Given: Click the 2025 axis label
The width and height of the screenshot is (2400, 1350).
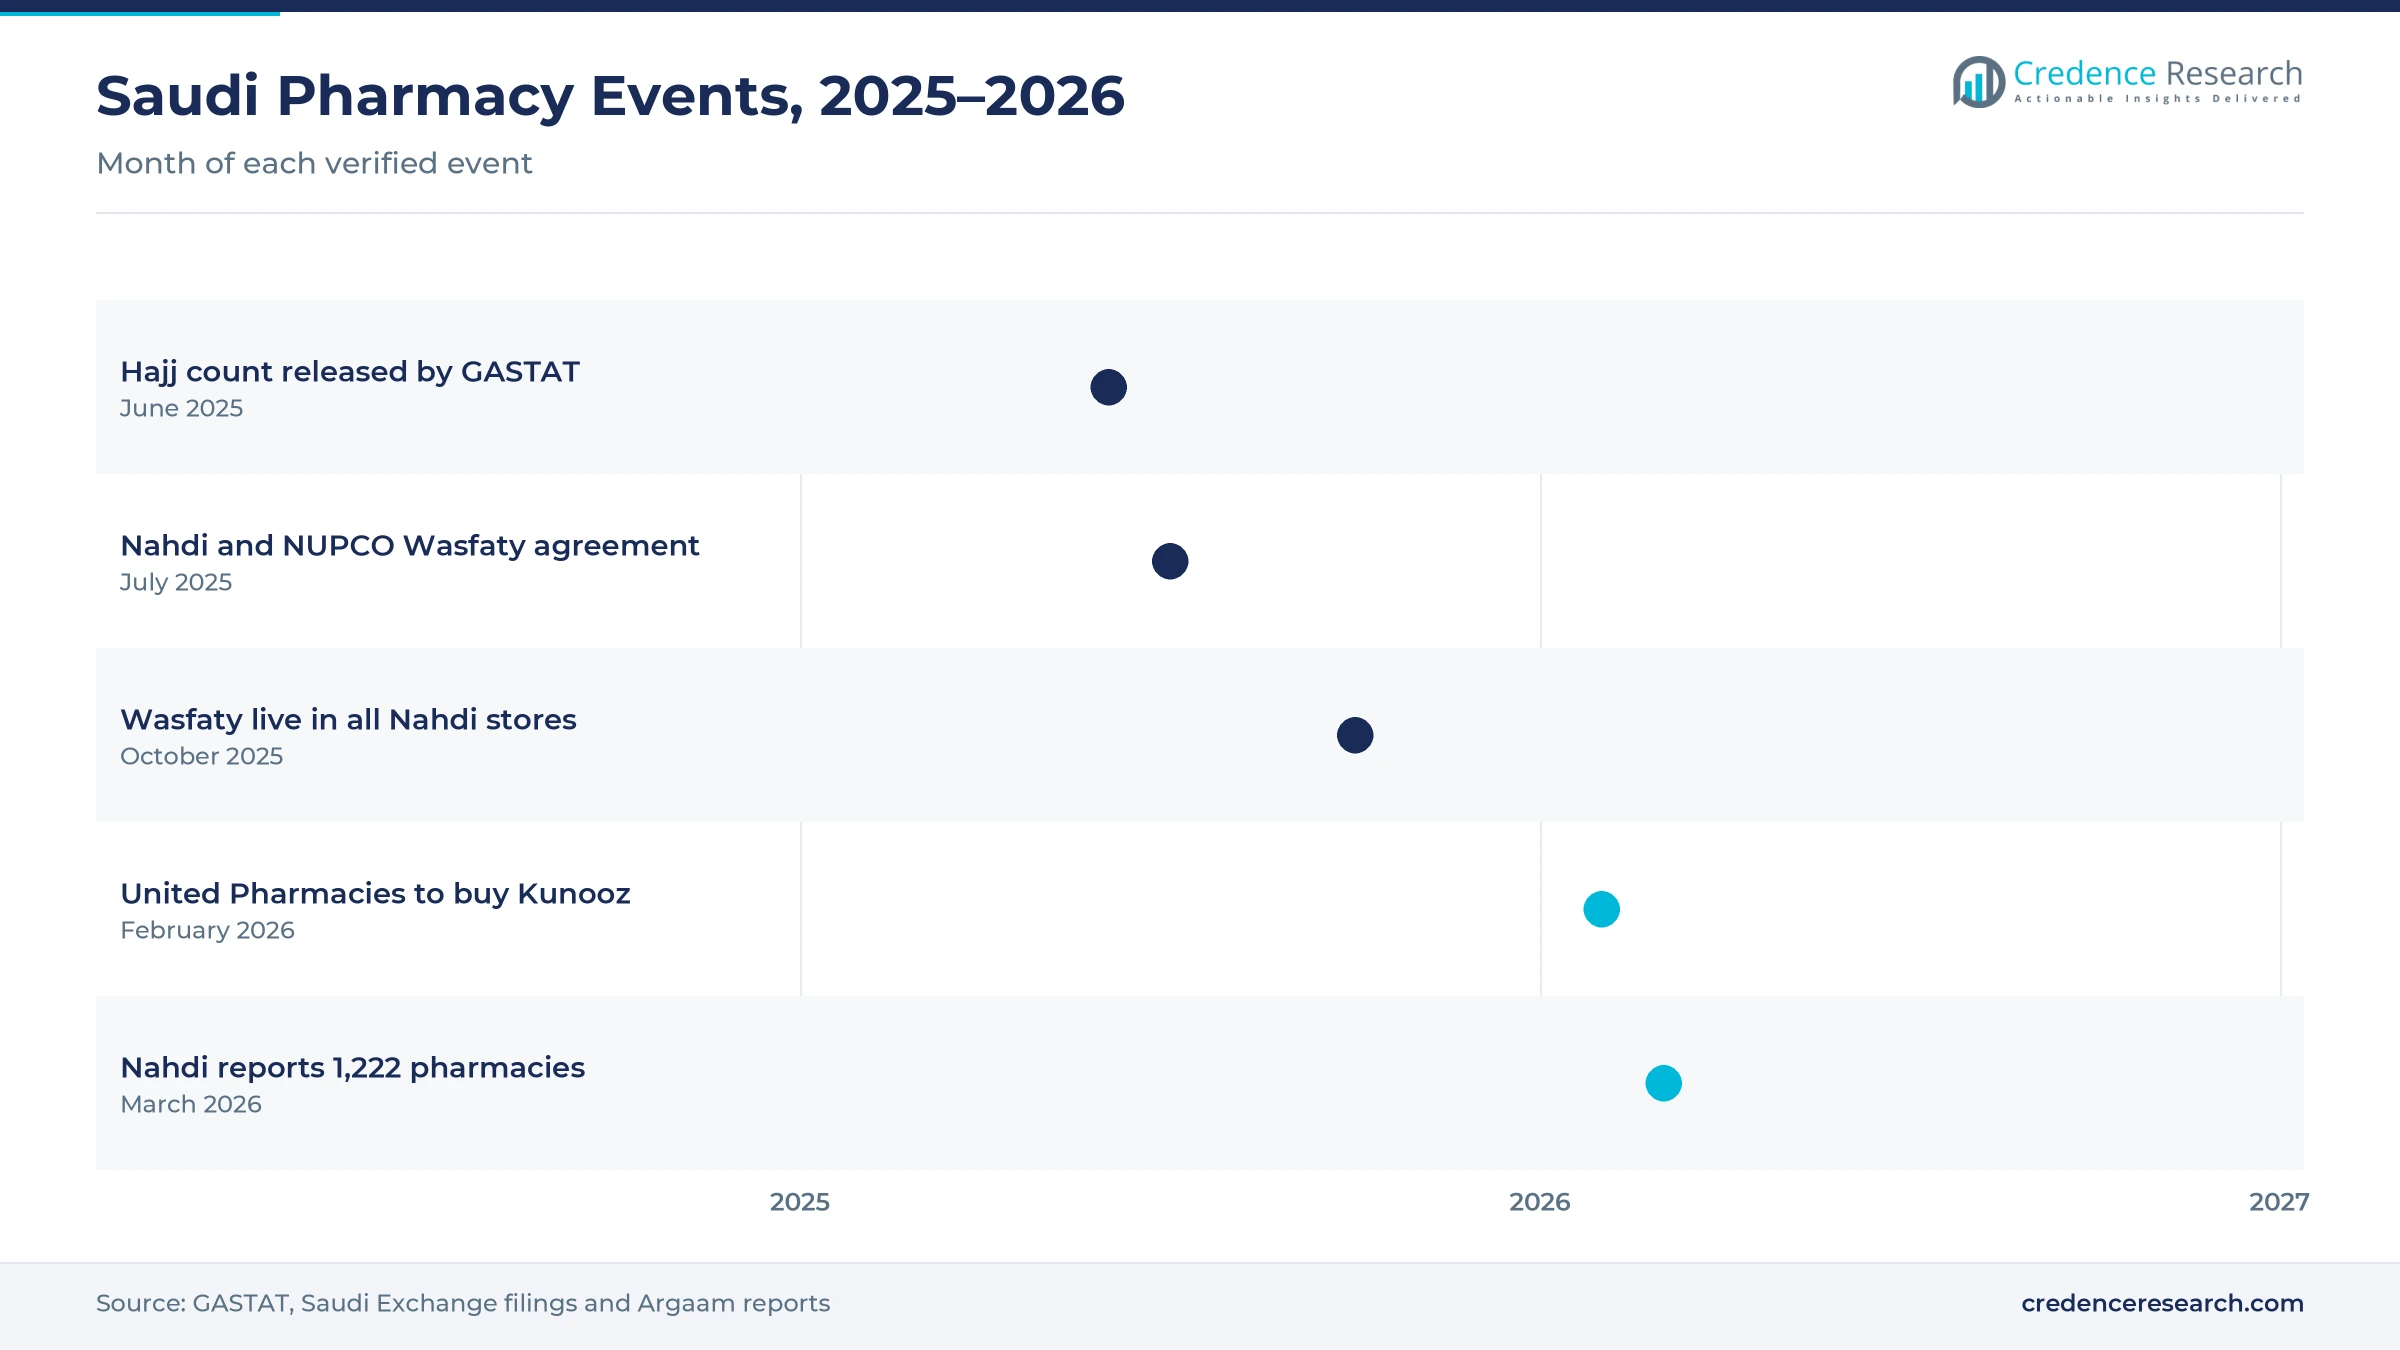Looking at the screenshot, I should [800, 1202].
